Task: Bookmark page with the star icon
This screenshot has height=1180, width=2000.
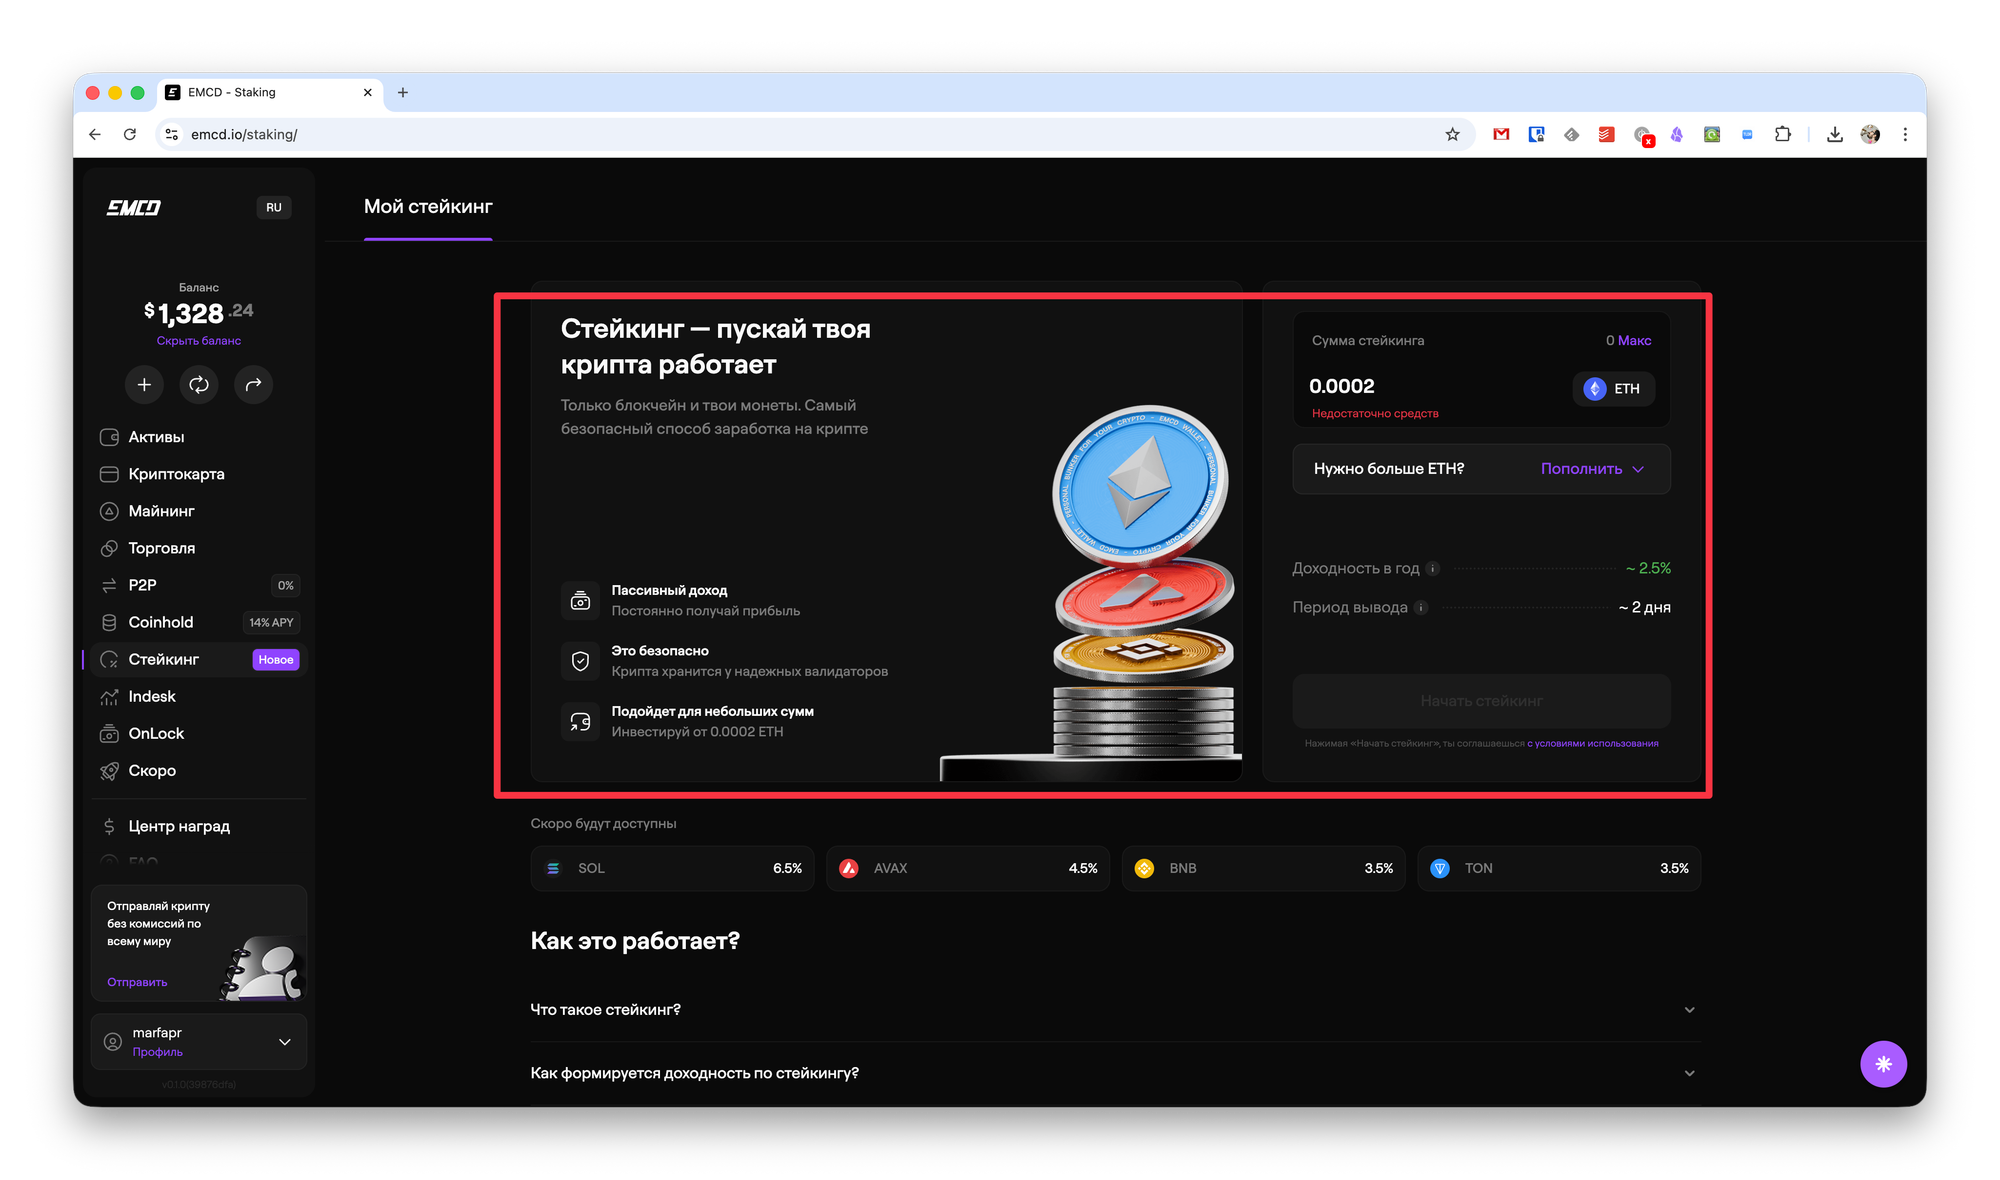Action: [x=1452, y=134]
